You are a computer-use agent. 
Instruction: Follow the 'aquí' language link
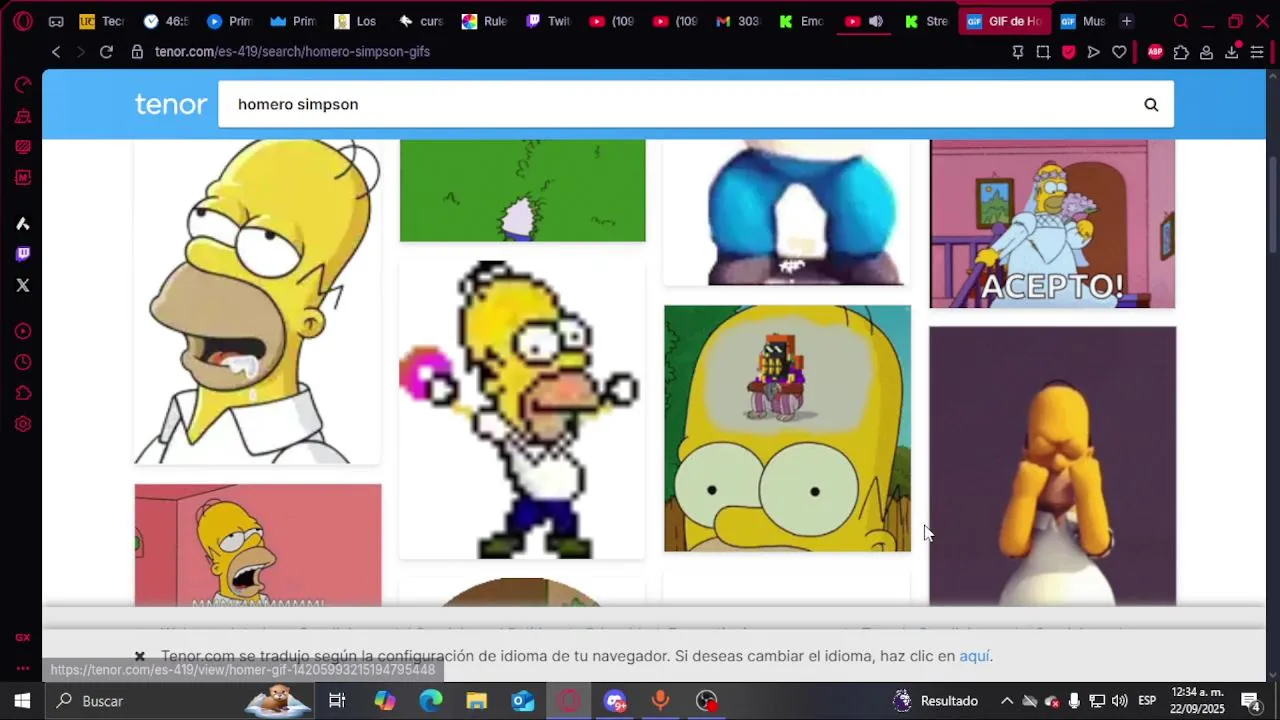(974, 656)
